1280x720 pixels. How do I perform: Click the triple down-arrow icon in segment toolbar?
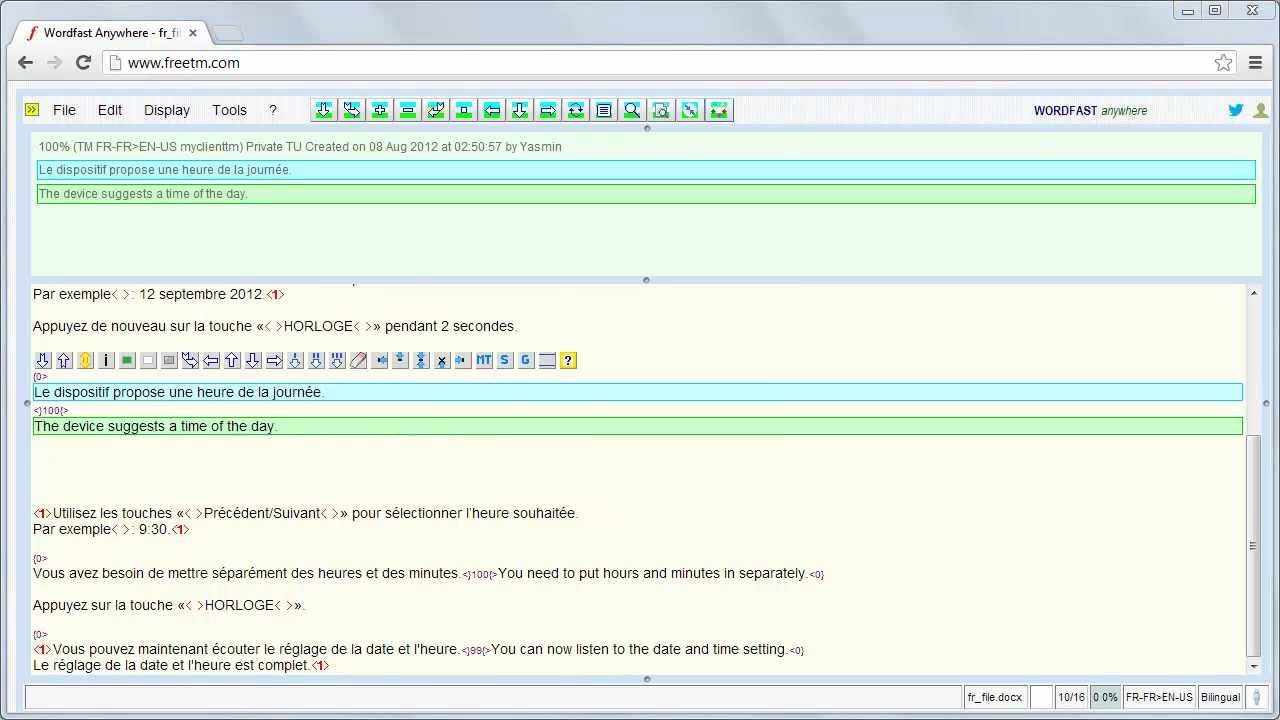click(x=337, y=360)
